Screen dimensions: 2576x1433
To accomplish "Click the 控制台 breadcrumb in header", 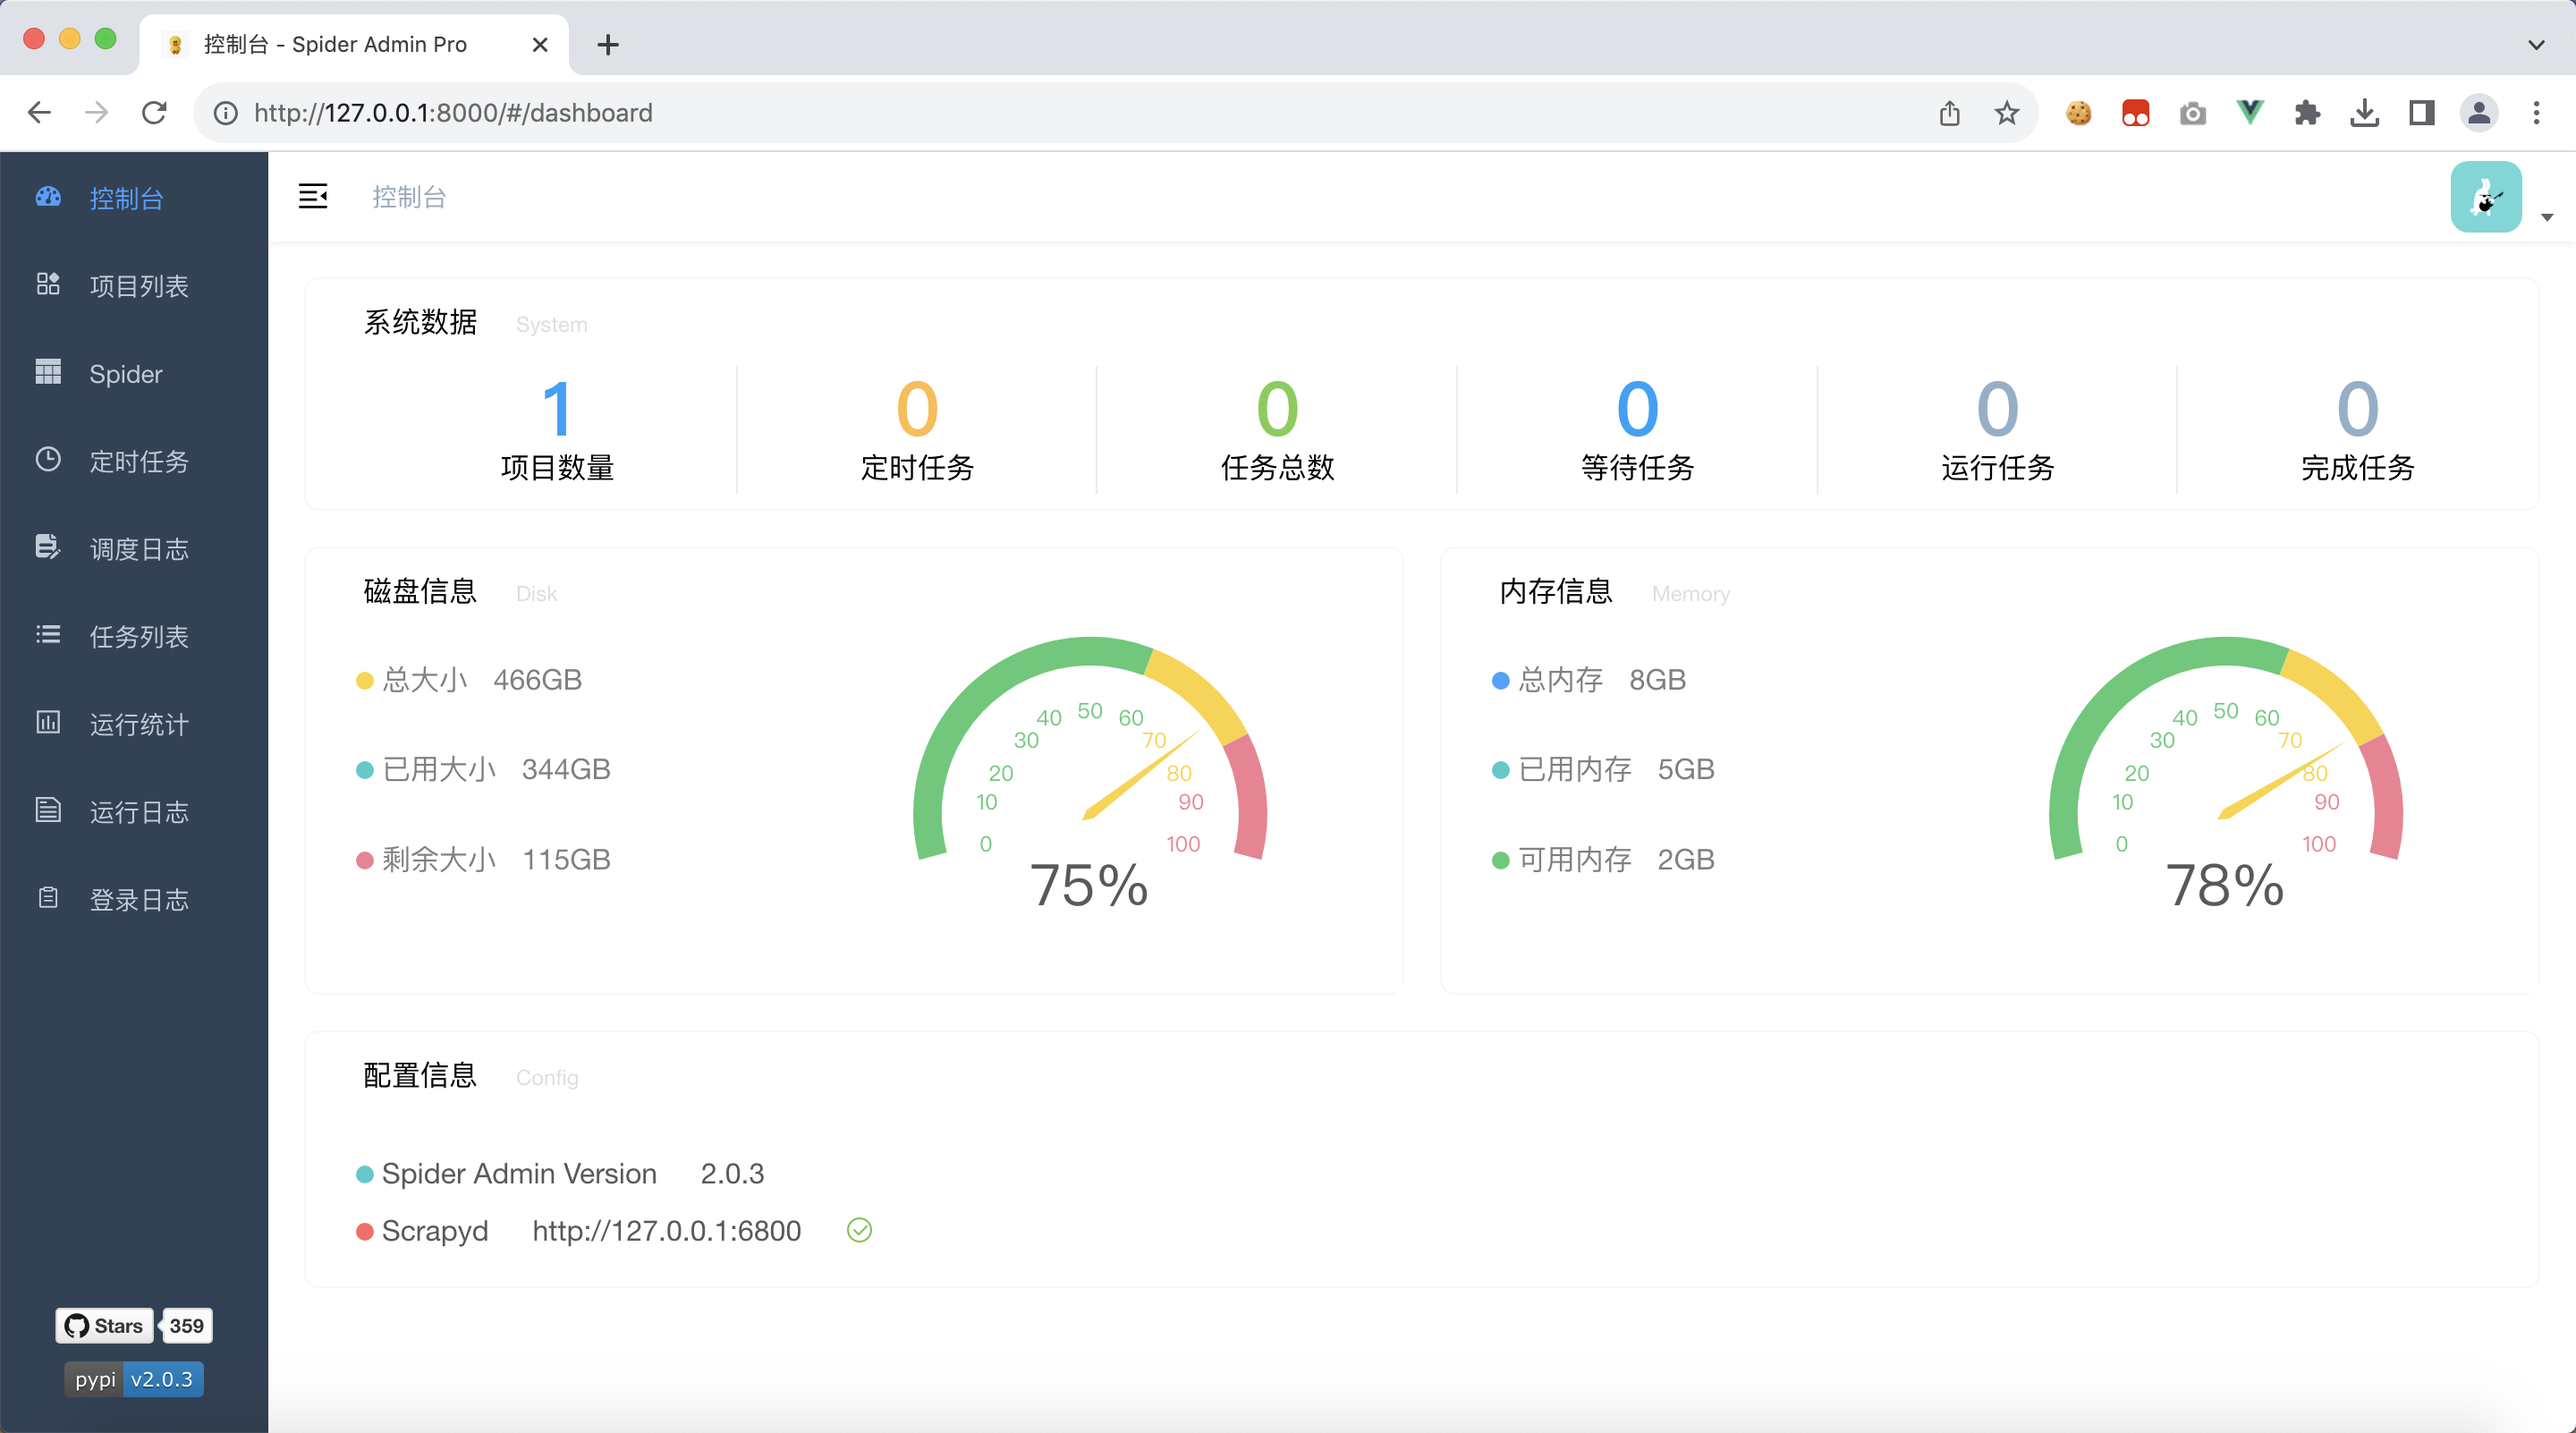I will 409,197.
